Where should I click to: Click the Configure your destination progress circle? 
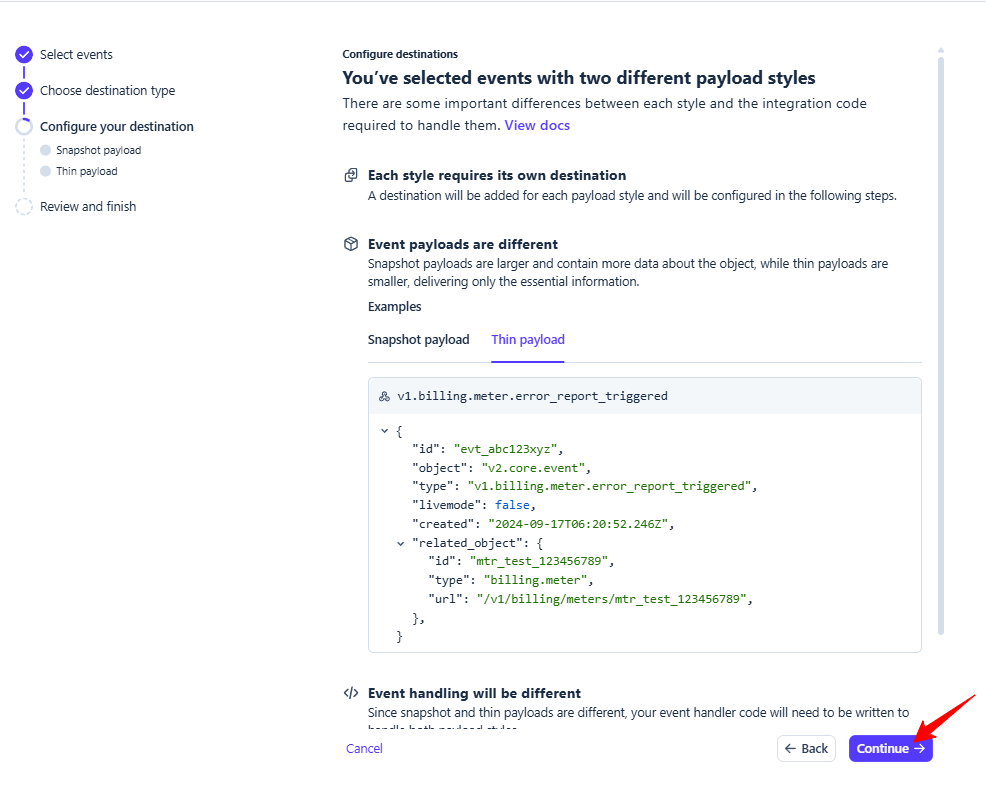click(x=24, y=127)
